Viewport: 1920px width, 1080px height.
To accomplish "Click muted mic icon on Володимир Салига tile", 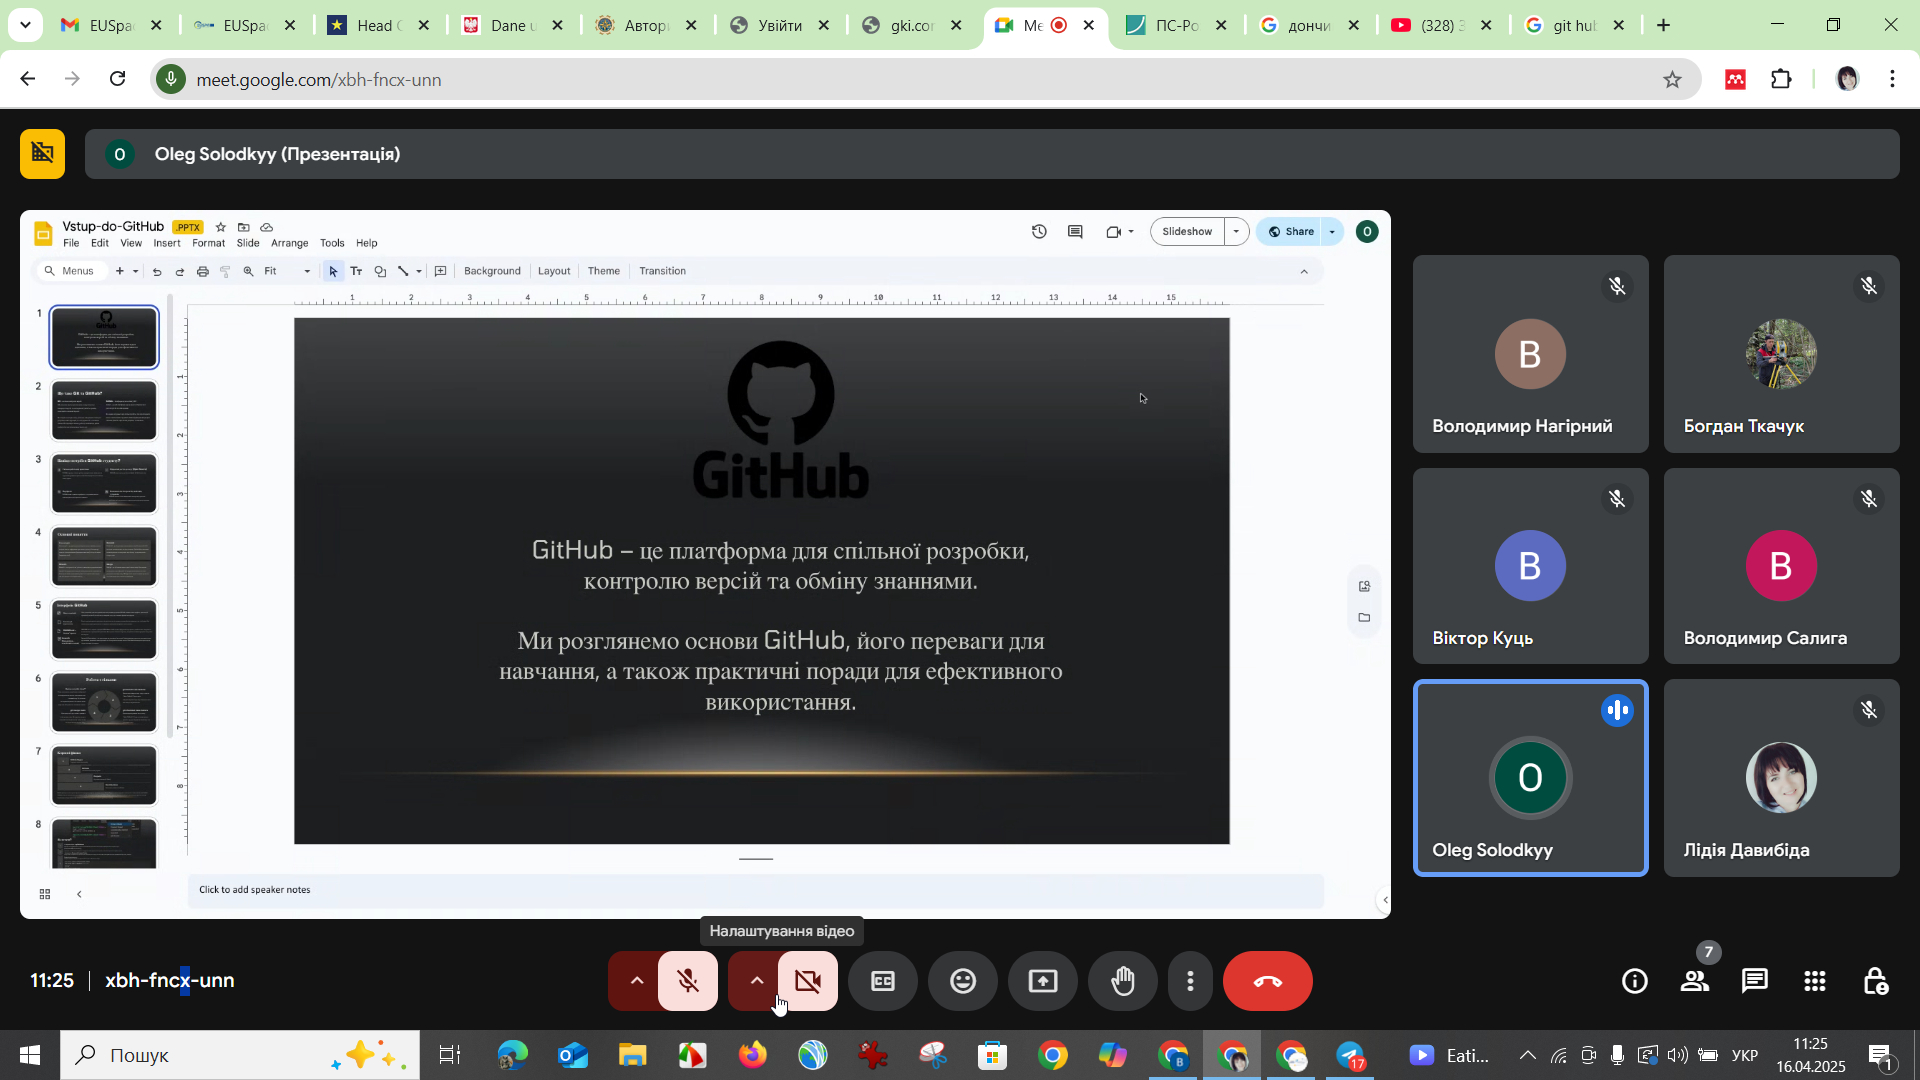I will 1869,498.
